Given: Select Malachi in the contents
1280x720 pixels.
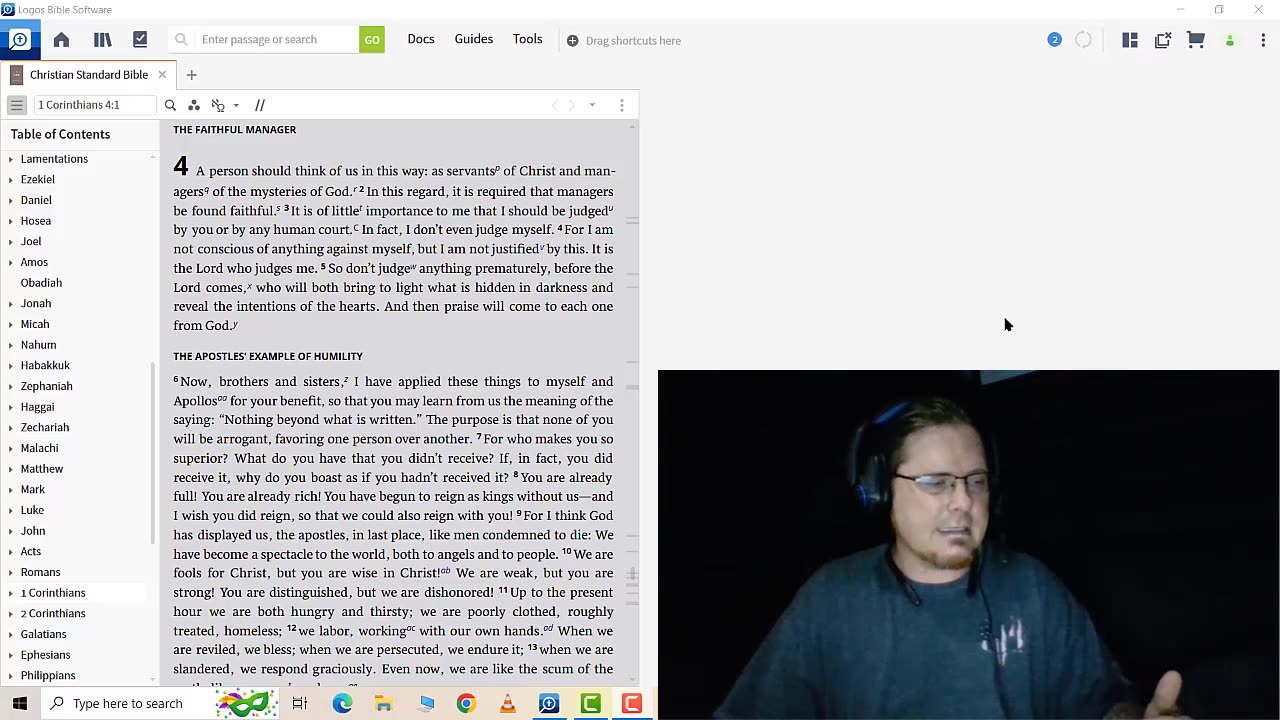Looking at the screenshot, I should 39,448.
